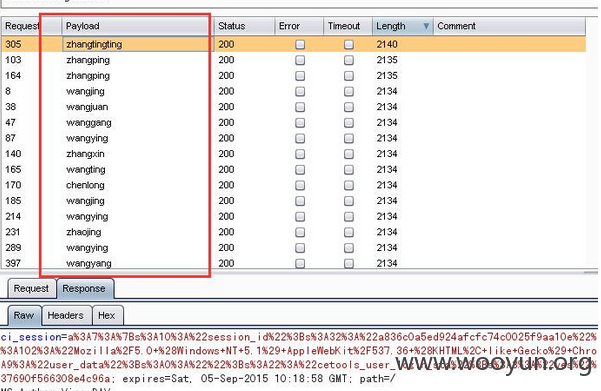The image size is (601, 391).
Task: Select payload wangting row
Action: [85, 169]
